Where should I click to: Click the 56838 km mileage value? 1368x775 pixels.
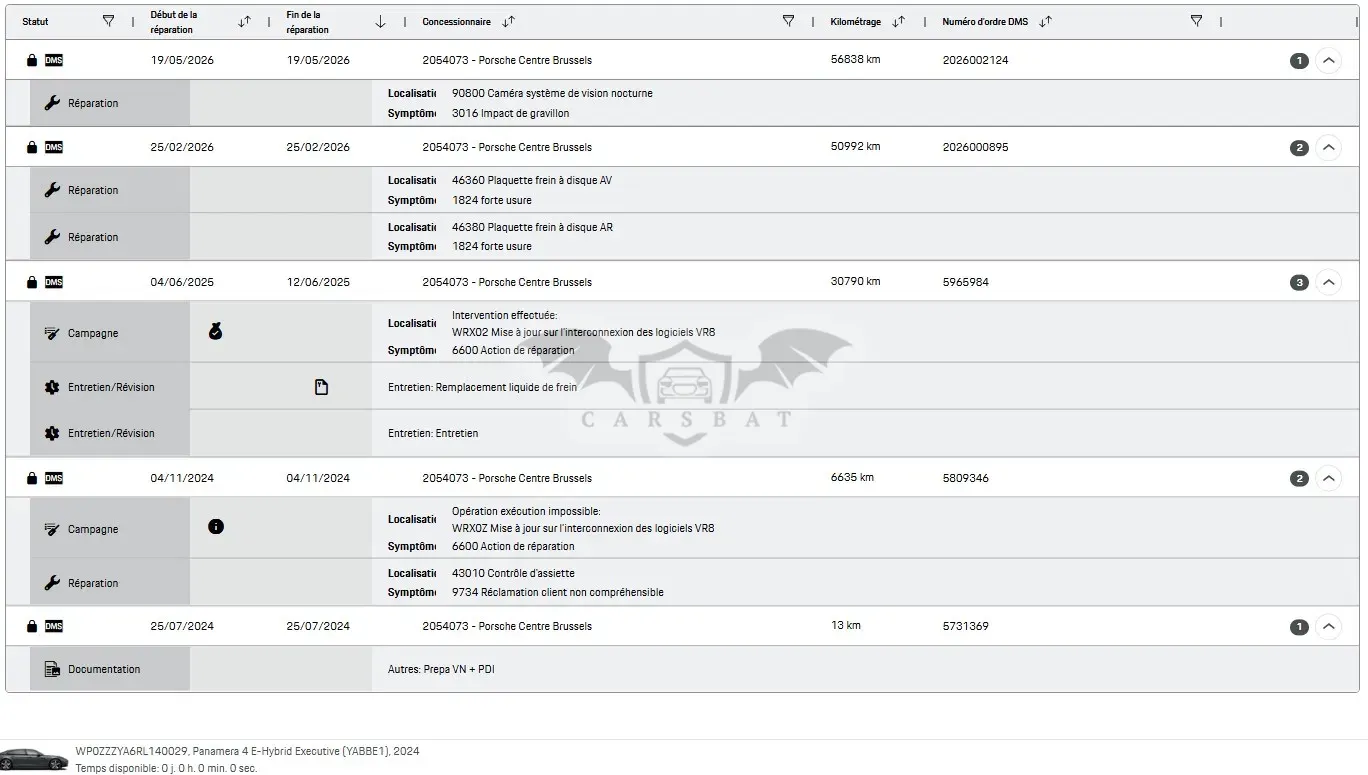pyautogui.click(x=855, y=59)
